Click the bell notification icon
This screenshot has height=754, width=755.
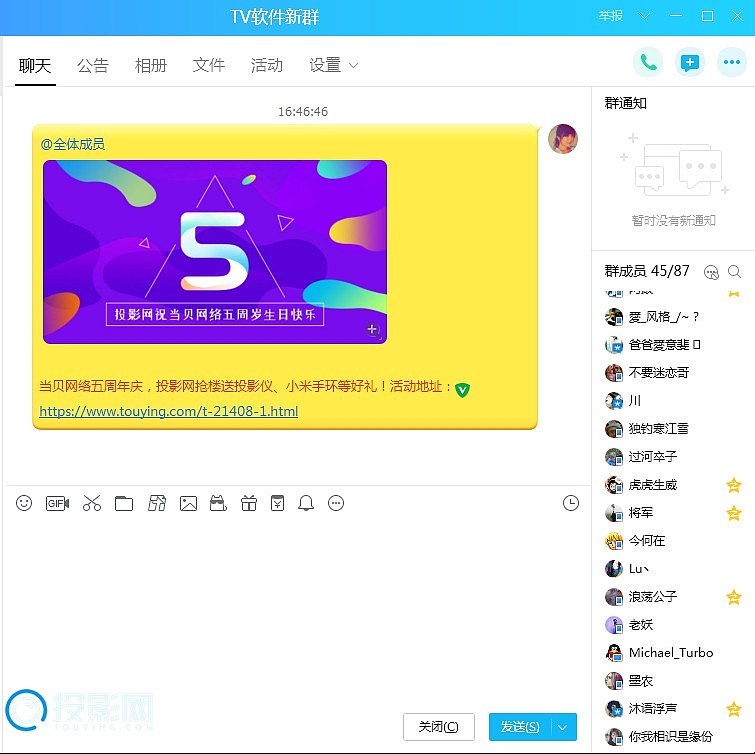[306, 503]
